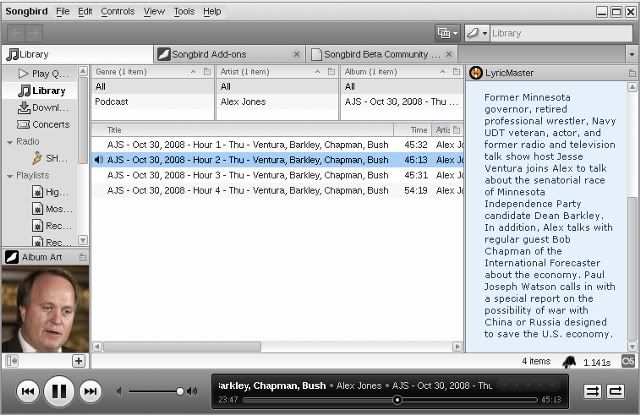Screen dimensions: 640x415
Task: Go back with the back arrow button
Action: [x=16, y=33]
